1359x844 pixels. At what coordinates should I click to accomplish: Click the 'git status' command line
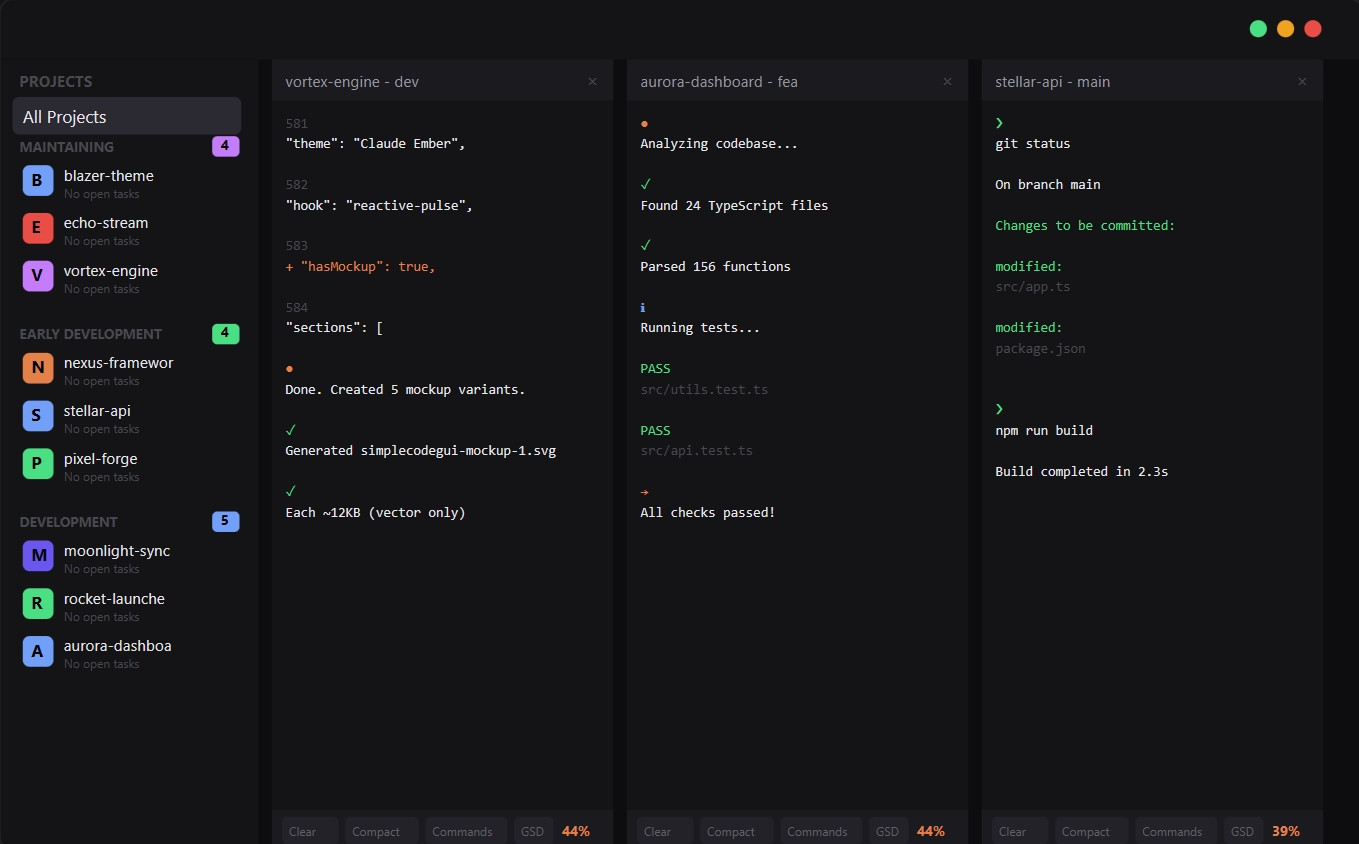[x=1032, y=143]
